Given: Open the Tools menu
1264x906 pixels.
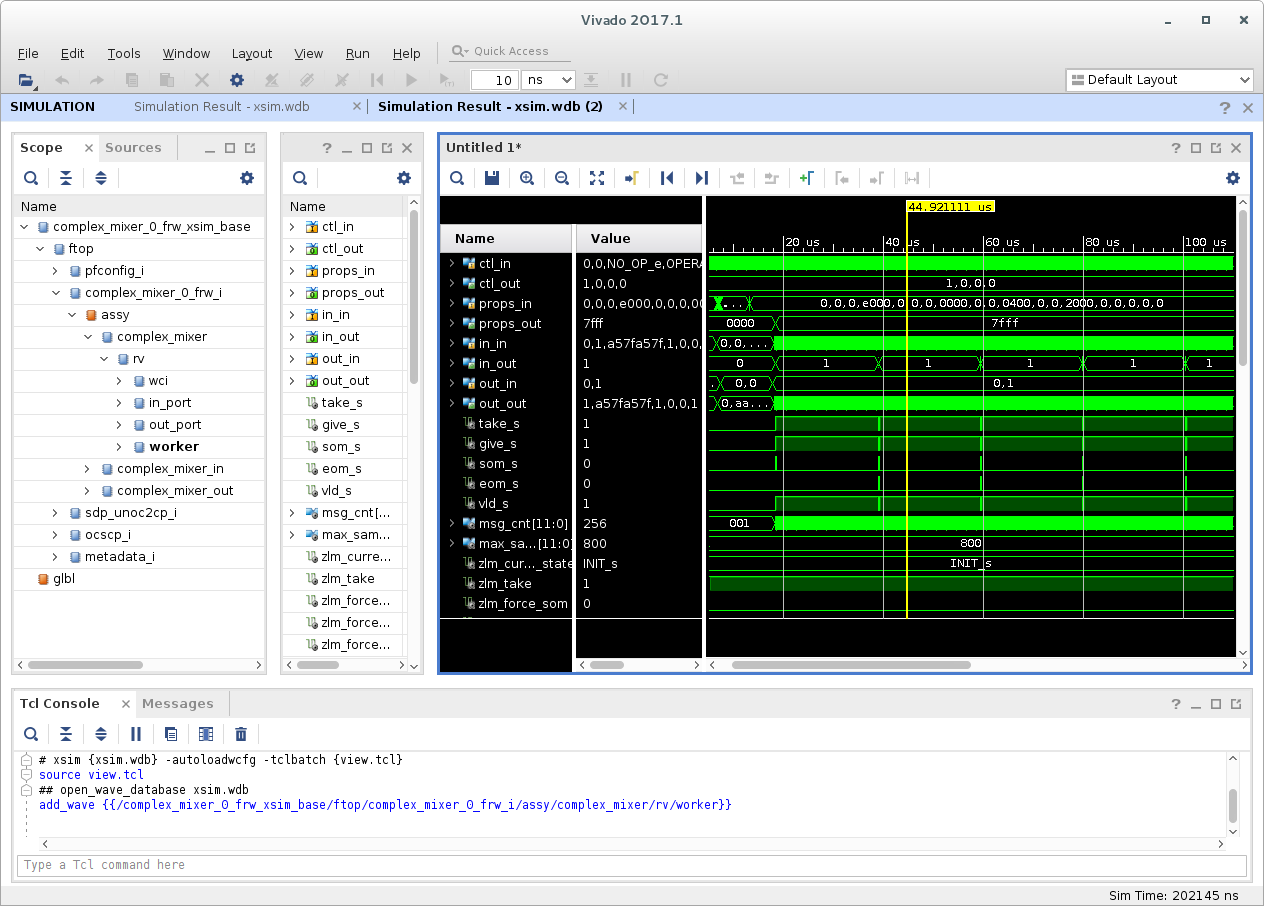Looking at the screenshot, I should coord(124,54).
